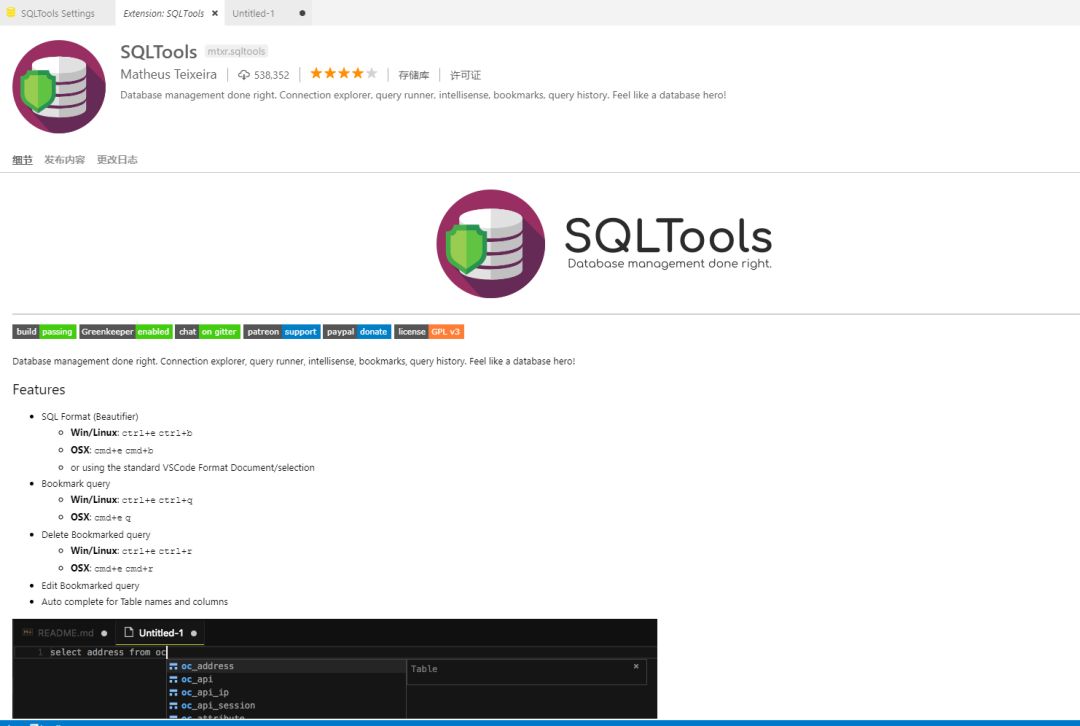Click the SQLTools extension title
The image size is (1080, 726).
pyautogui.click(x=158, y=52)
